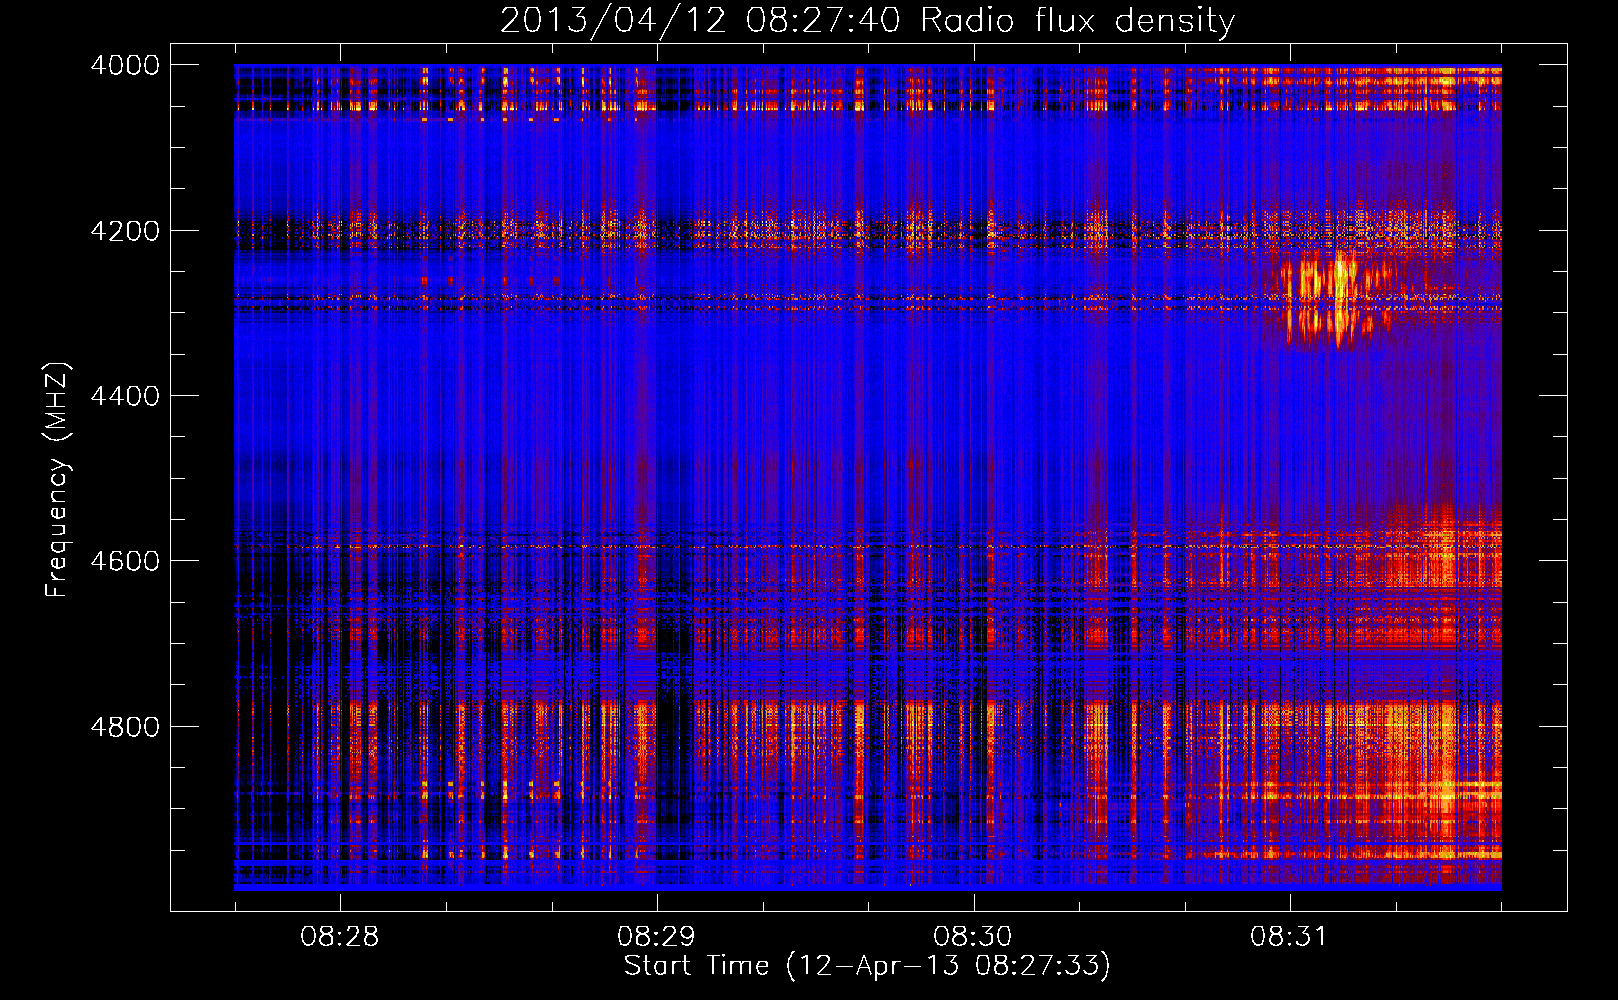Click the 08:31 time tick label
1618x1000 pixels.
[1290, 937]
